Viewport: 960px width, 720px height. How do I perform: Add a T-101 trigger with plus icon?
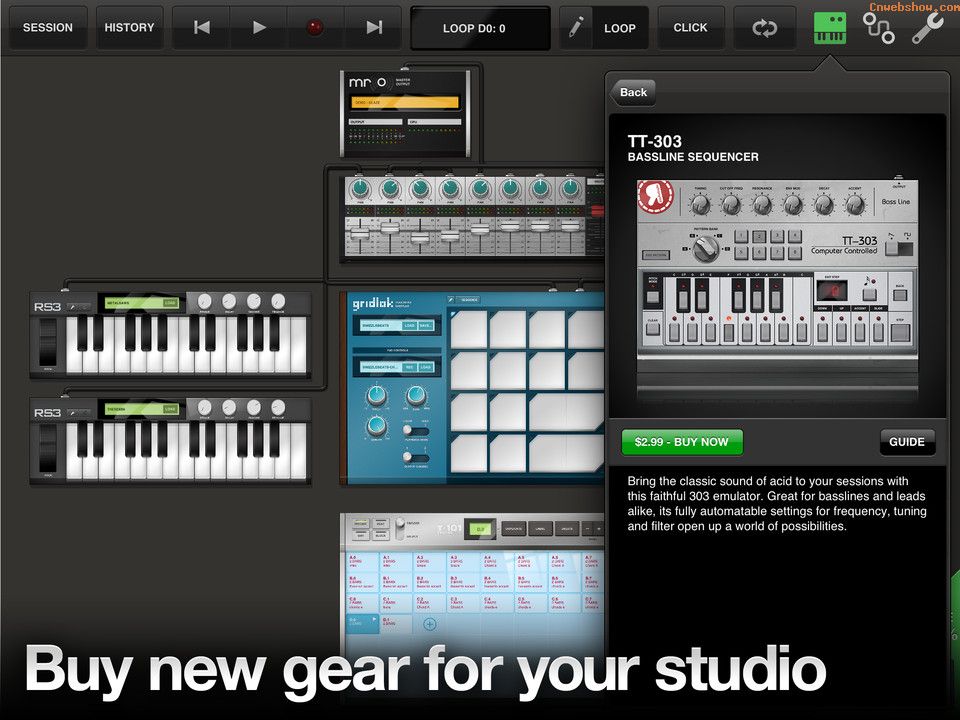pyautogui.click(x=430, y=624)
